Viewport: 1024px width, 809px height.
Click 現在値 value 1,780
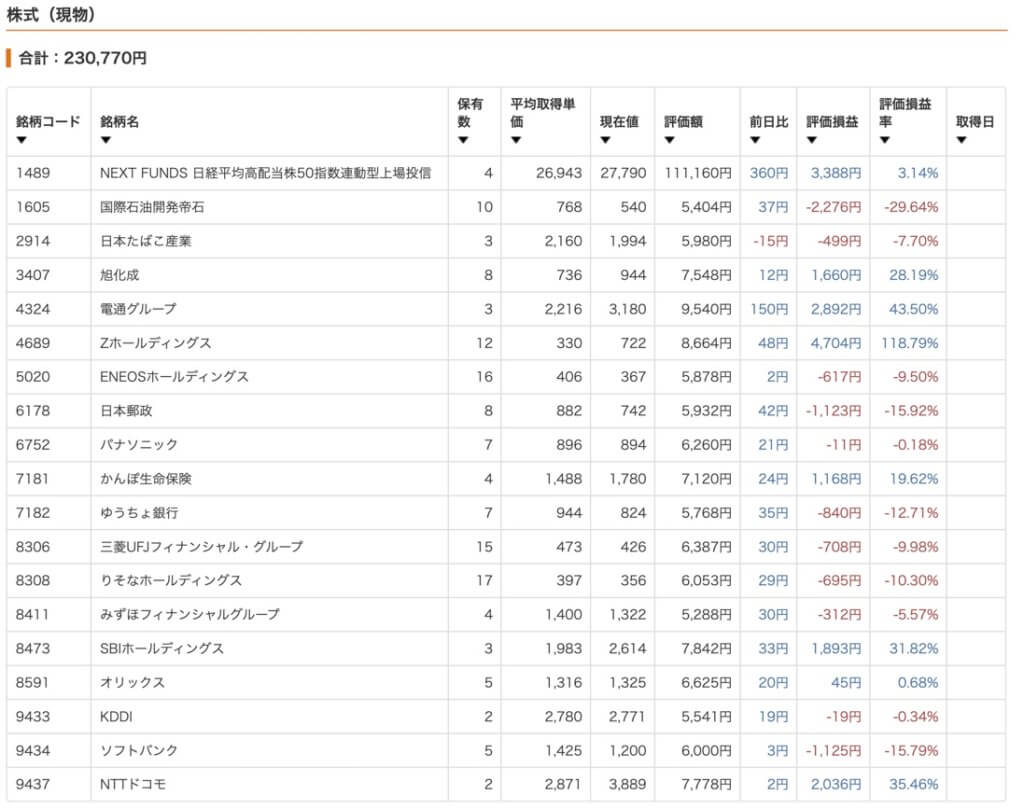coord(628,479)
